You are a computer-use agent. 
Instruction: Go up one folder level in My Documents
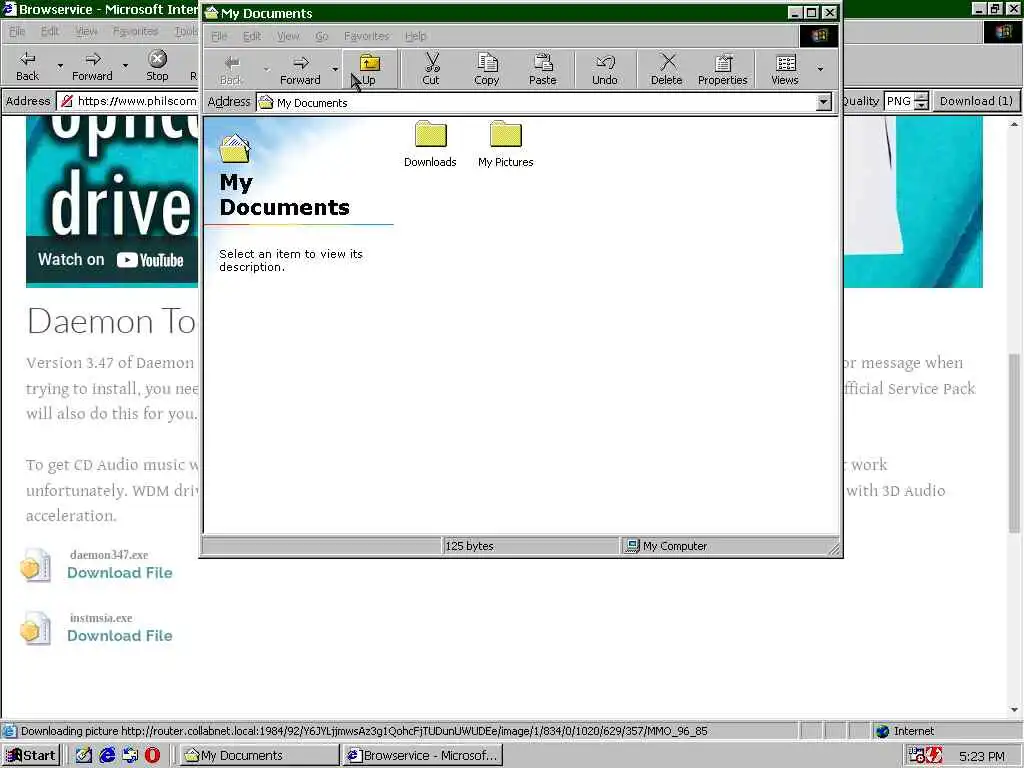[x=369, y=69]
